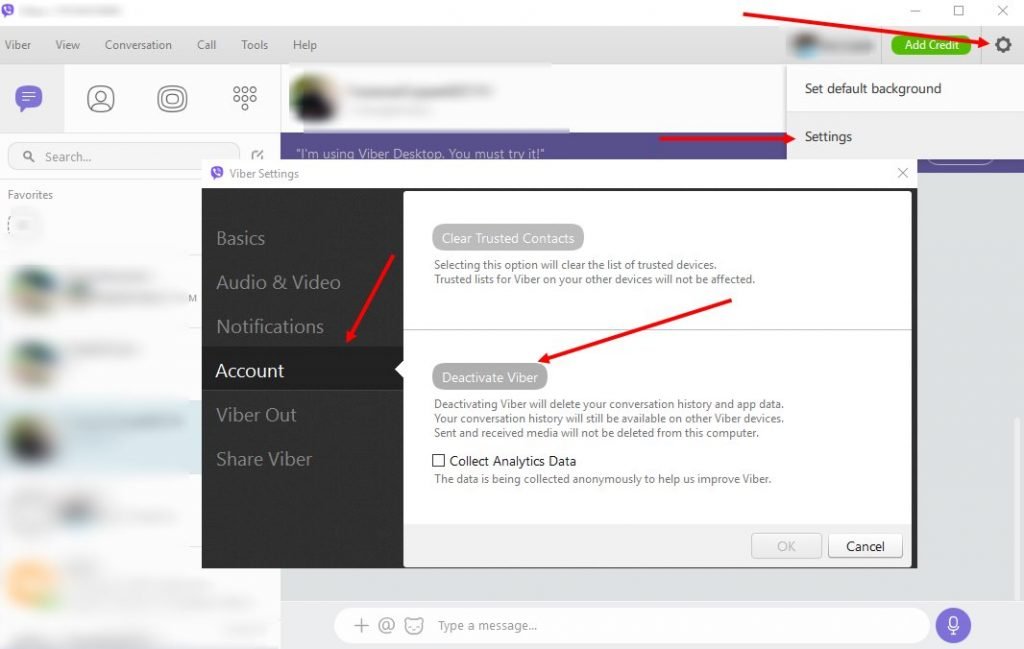The image size is (1024, 649).
Task: Open the Tools menu
Action: 254,45
